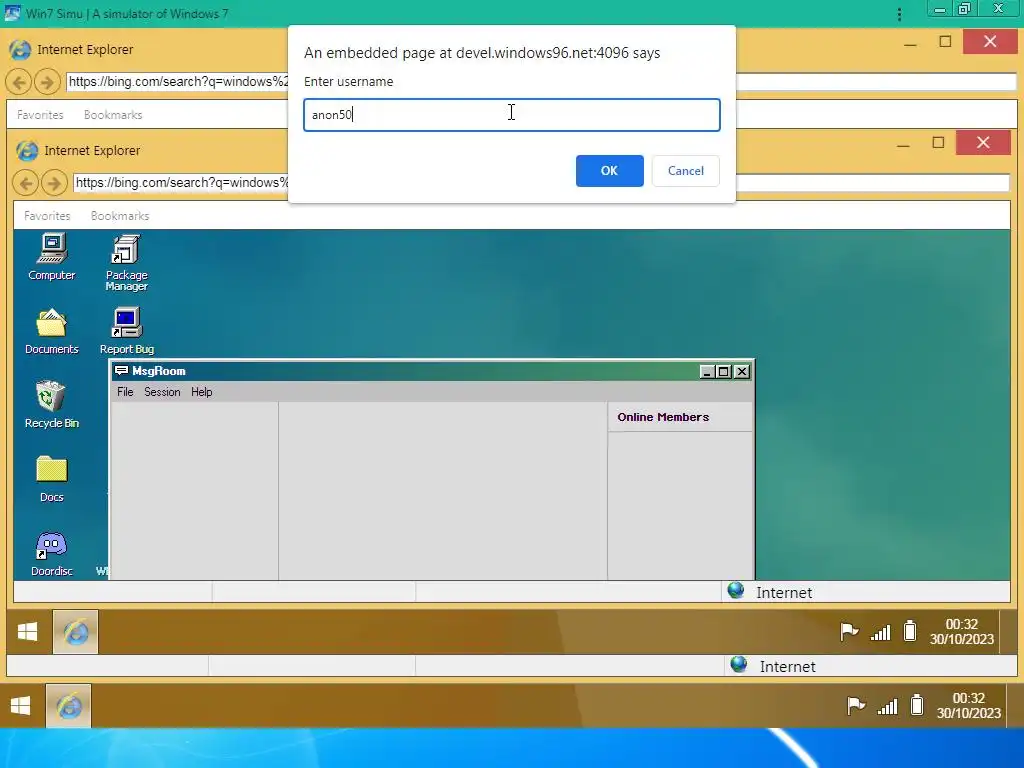Go forward in outer Internet Explorer
Viewport: 1024px width, 768px height.
point(46,82)
